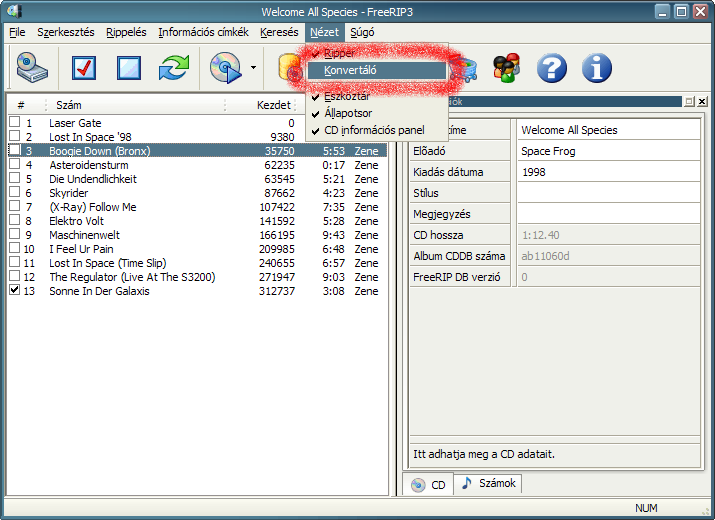Open the File menu
The image size is (715, 520).
(17, 32)
